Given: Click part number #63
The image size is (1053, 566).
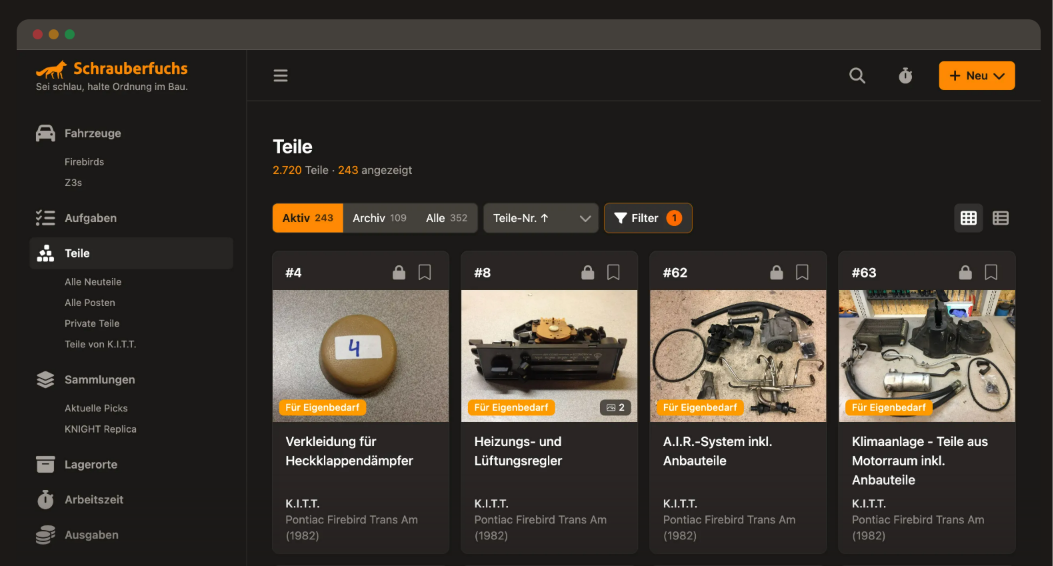Looking at the screenshot, I should click(x=864, y=273).
